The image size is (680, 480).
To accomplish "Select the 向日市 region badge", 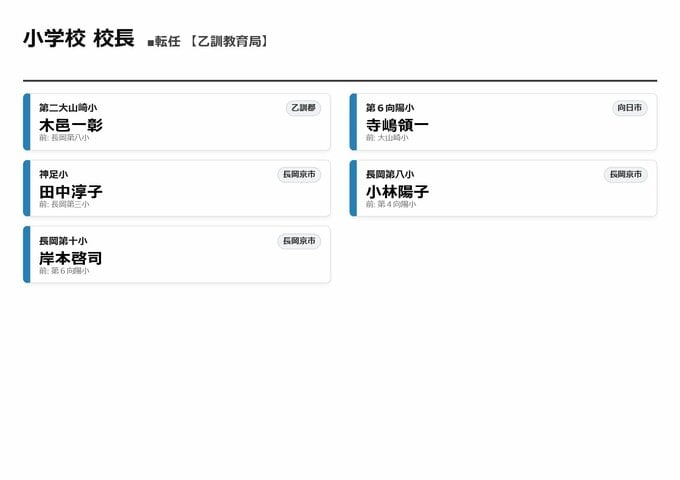I will [630, 108].
